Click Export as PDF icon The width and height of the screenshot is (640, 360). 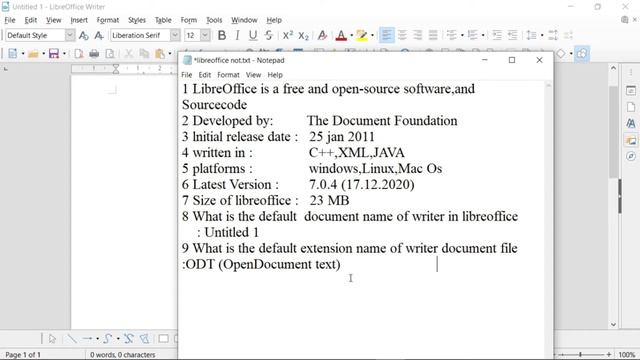click(79, 53)
